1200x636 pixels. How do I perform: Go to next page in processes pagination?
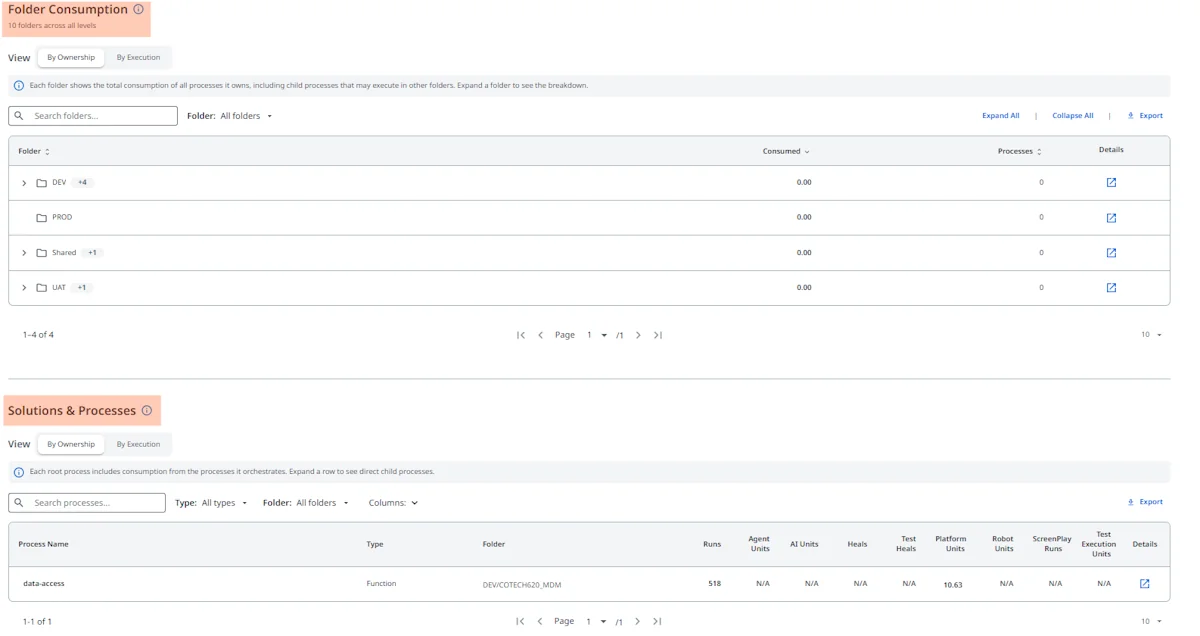638,621
